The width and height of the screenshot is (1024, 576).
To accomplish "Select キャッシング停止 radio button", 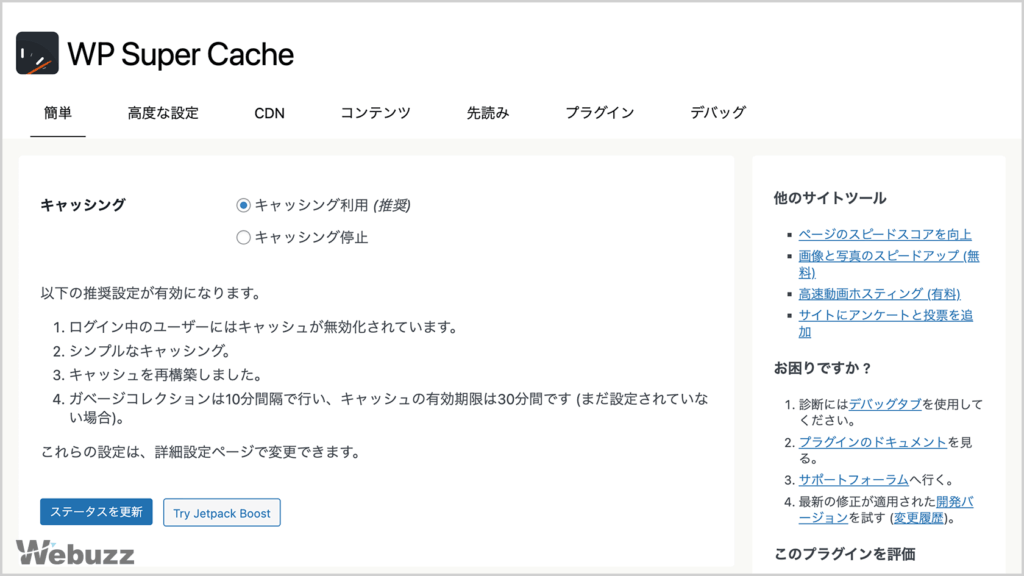I will pos(243,237).
